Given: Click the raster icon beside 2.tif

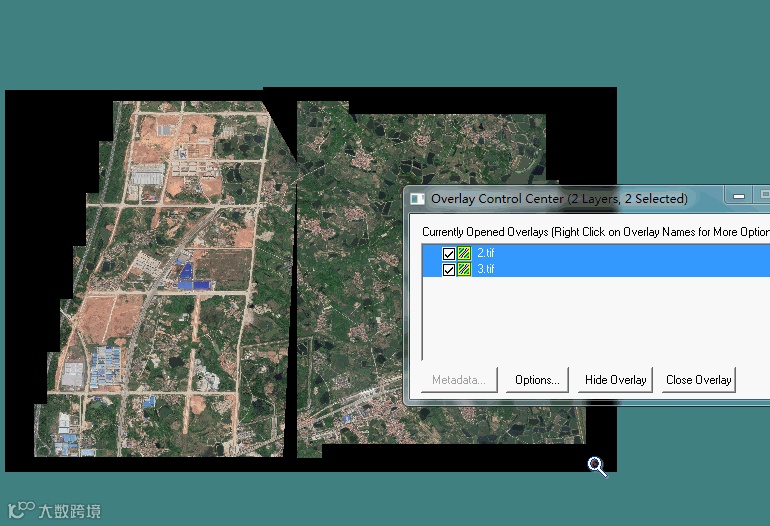Looking at the screenshot, I should click(x=464, y=253).
